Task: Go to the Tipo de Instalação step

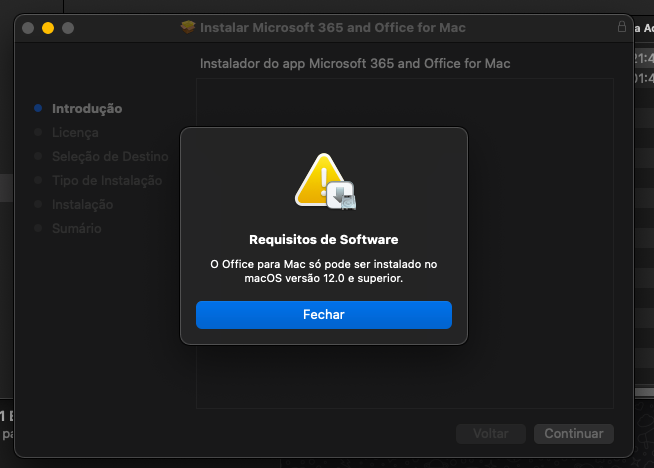Action: tap(107, 180)
